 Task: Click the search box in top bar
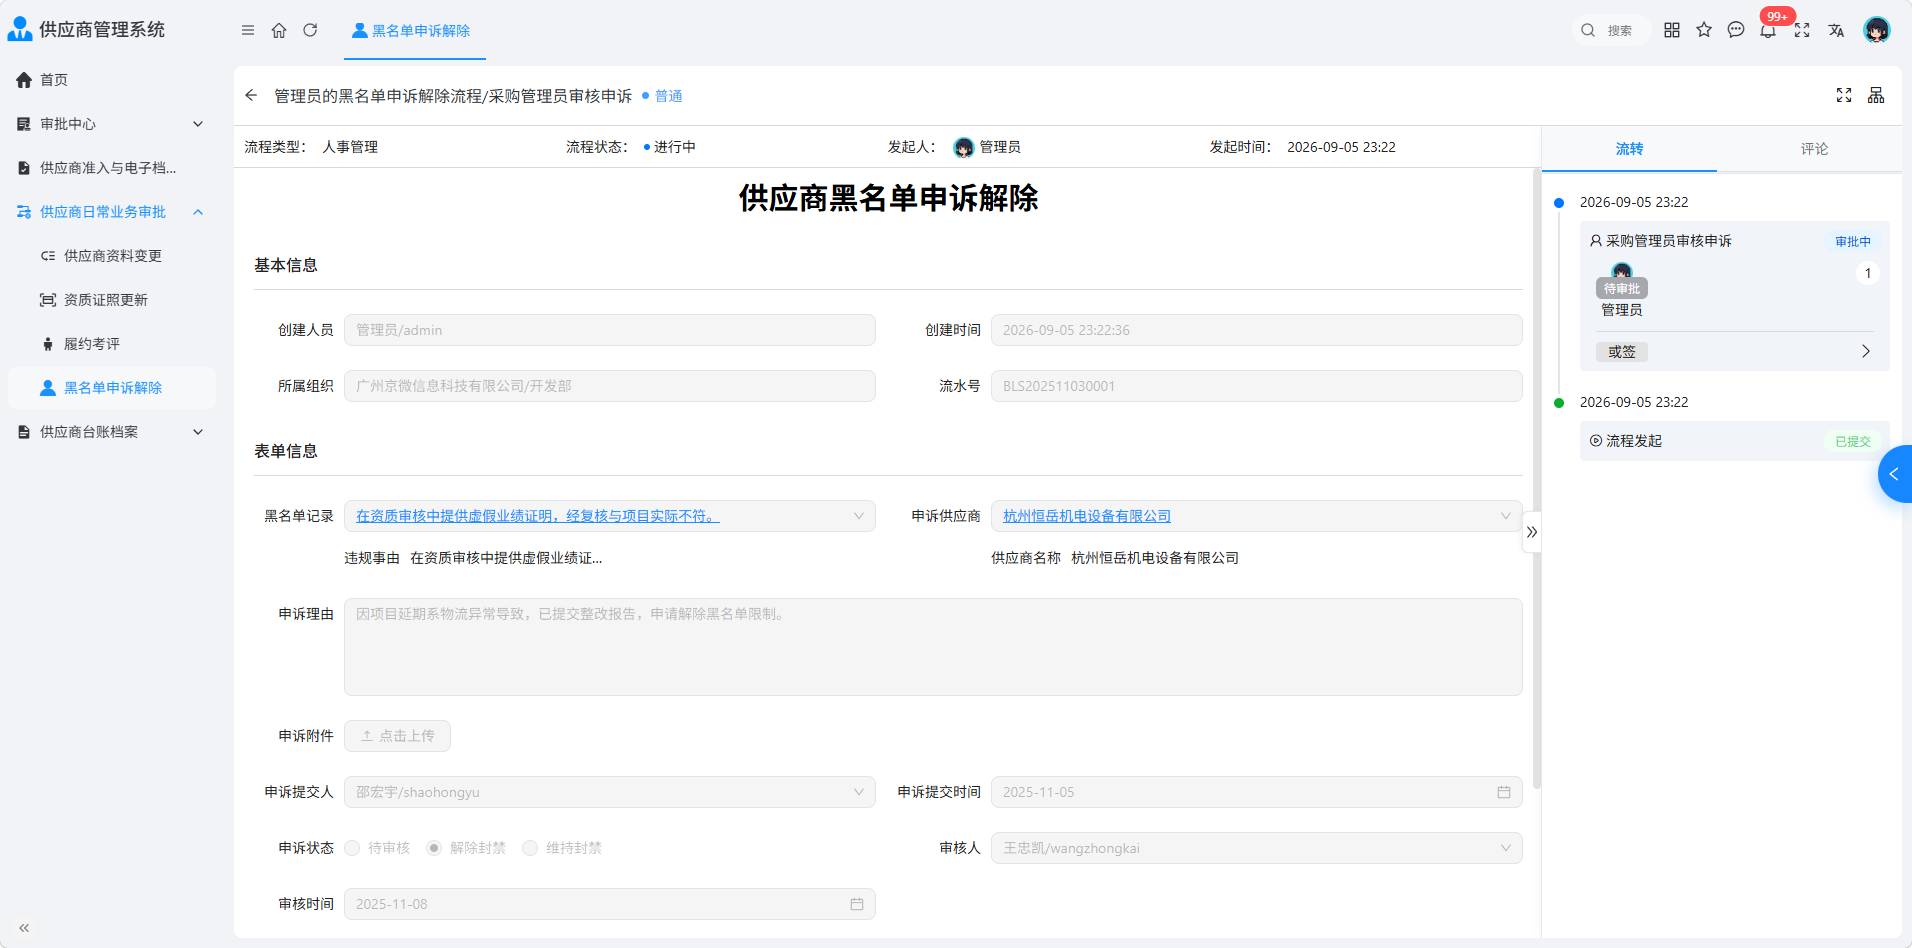tap(1611, 30)
